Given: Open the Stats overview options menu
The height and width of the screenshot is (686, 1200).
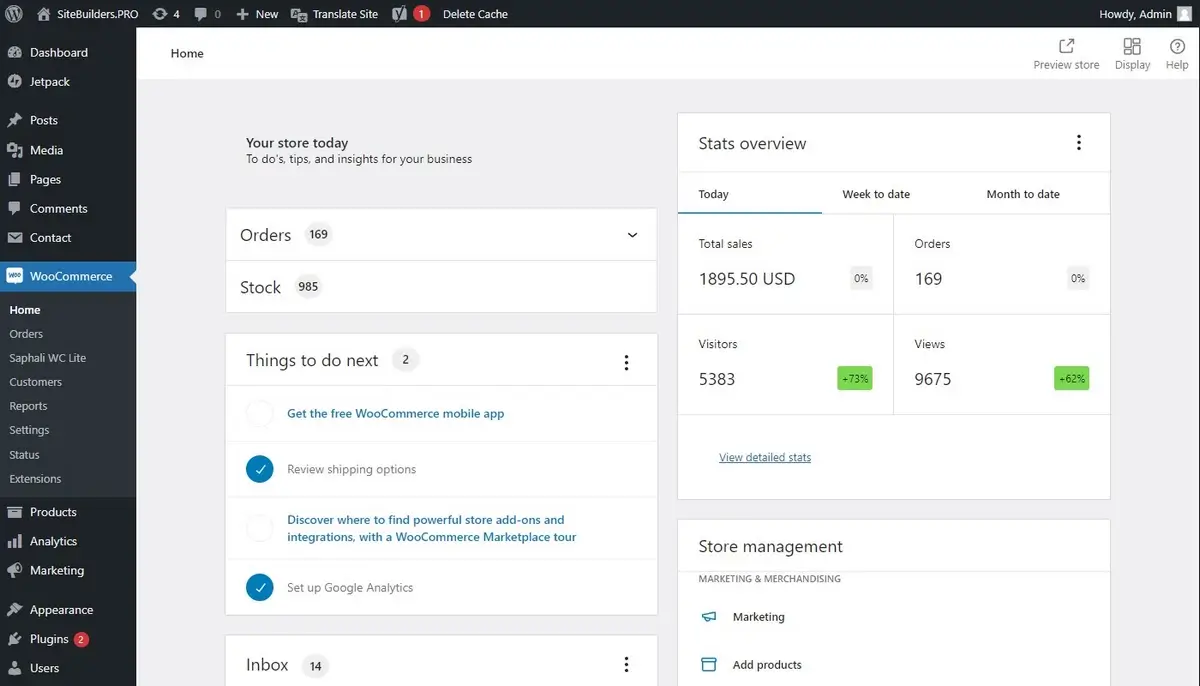Looking at the screenshot, I should tap(1078, 142).
